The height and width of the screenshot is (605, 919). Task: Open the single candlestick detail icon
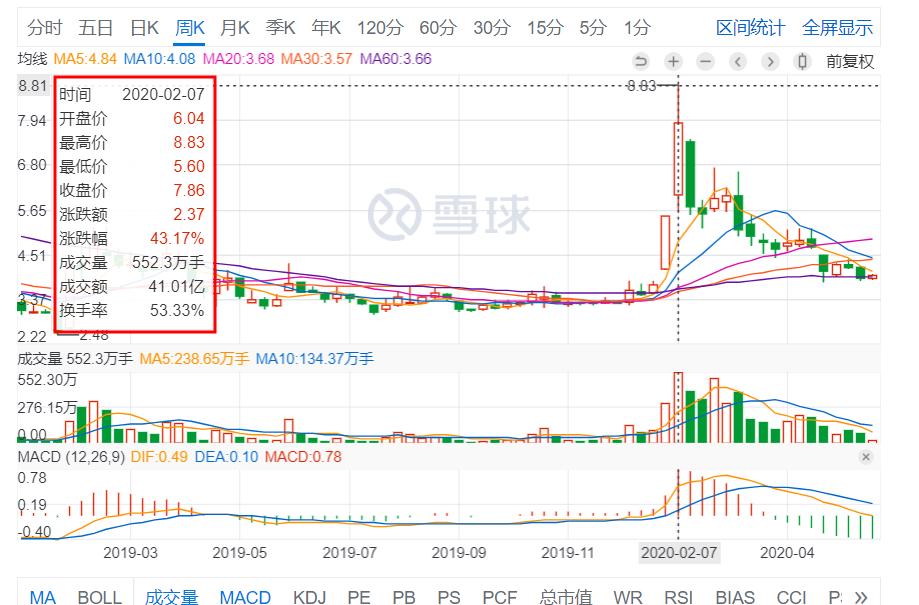[802, 61]
